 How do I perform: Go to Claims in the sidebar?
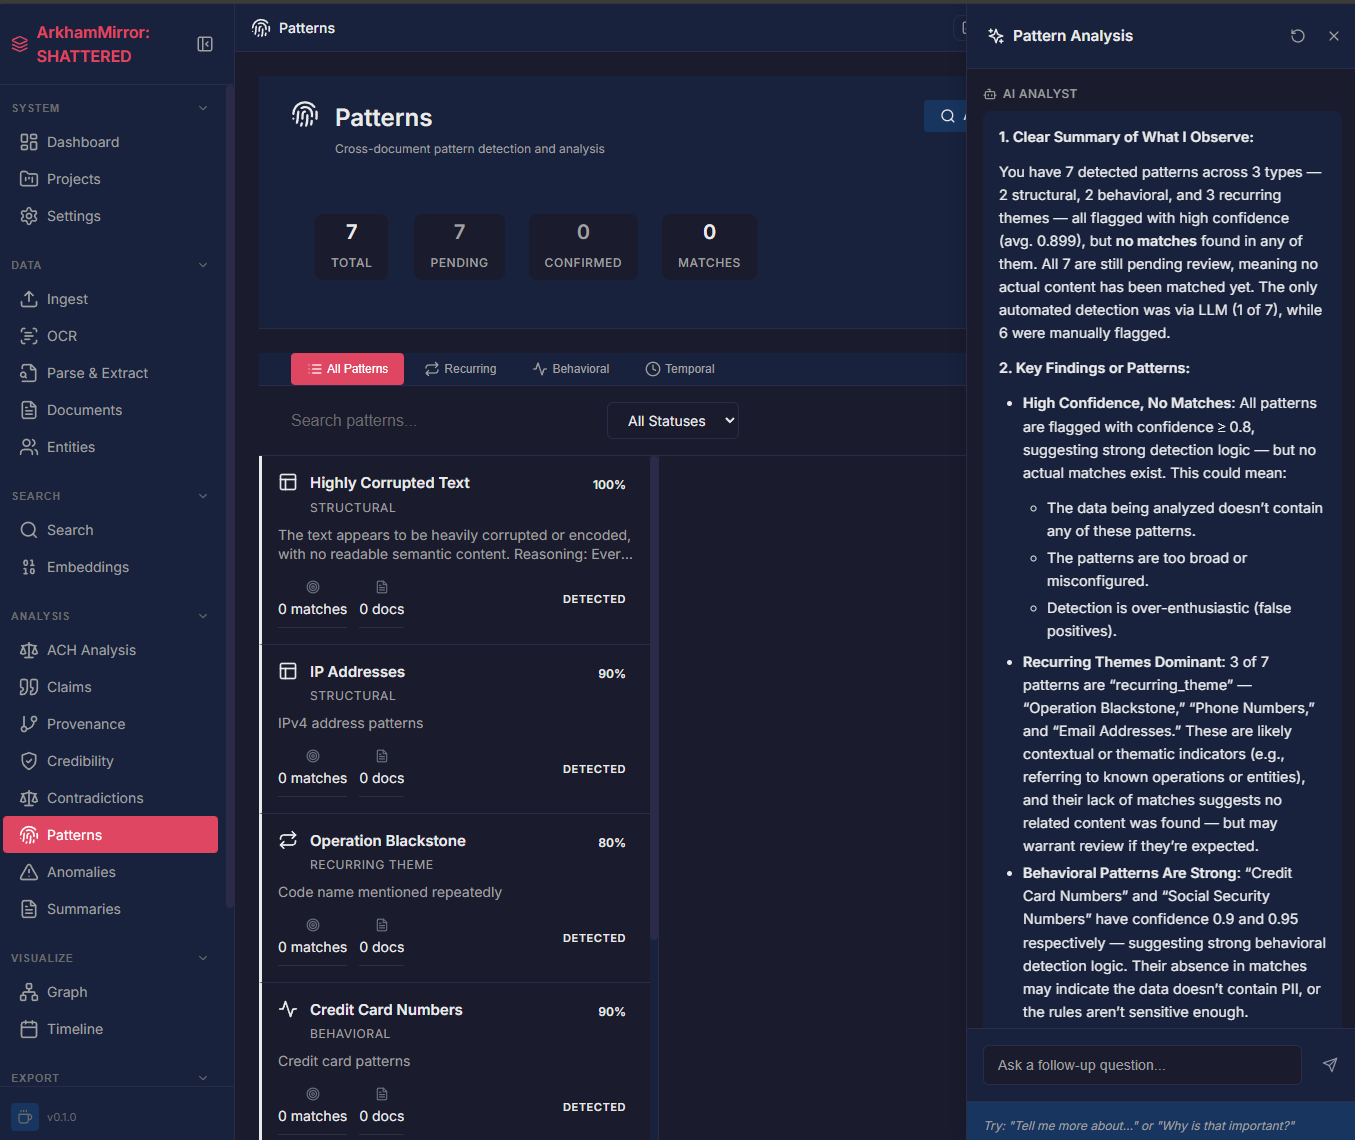click(111, 687)
